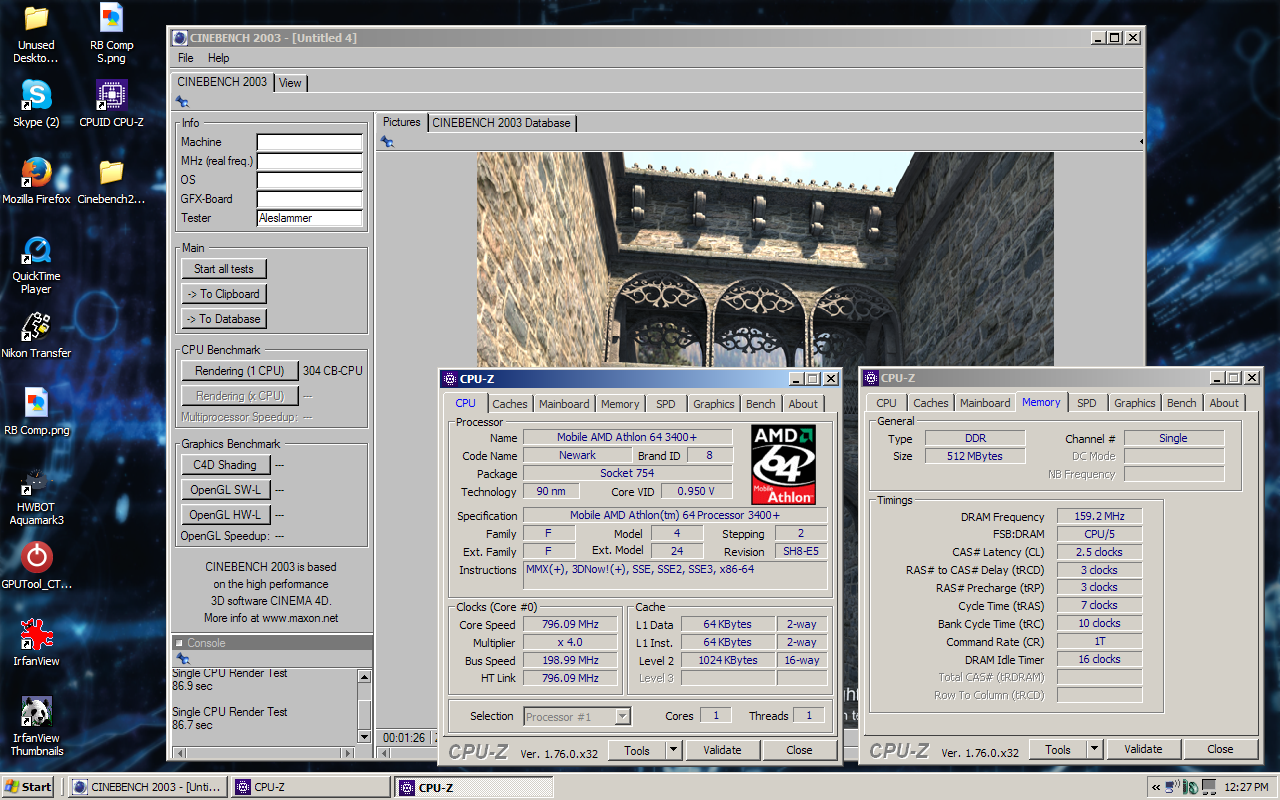This screenshot has width=1280, height=800.
Task: Open the Windows Start menu
Action: [29, 787]
